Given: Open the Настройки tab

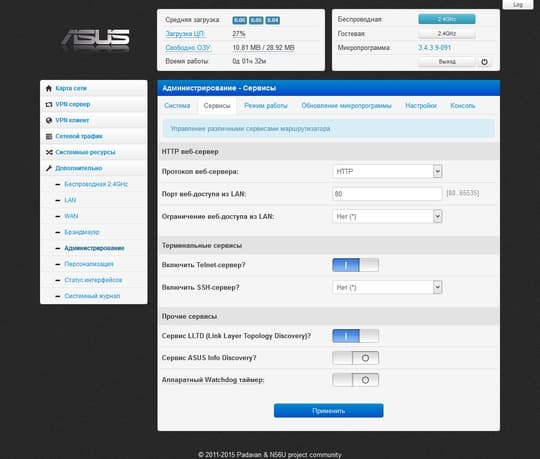Looking at the screenshot, I should coord(421,106).
